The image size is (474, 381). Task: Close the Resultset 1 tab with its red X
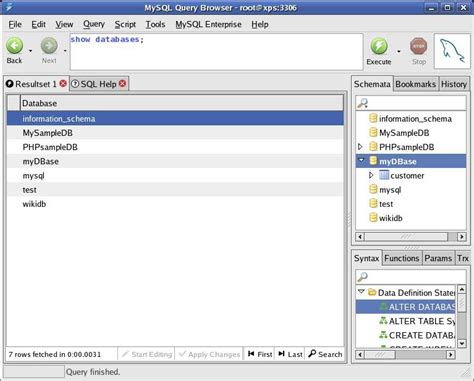pyautogui.click(x=63, y=84)
